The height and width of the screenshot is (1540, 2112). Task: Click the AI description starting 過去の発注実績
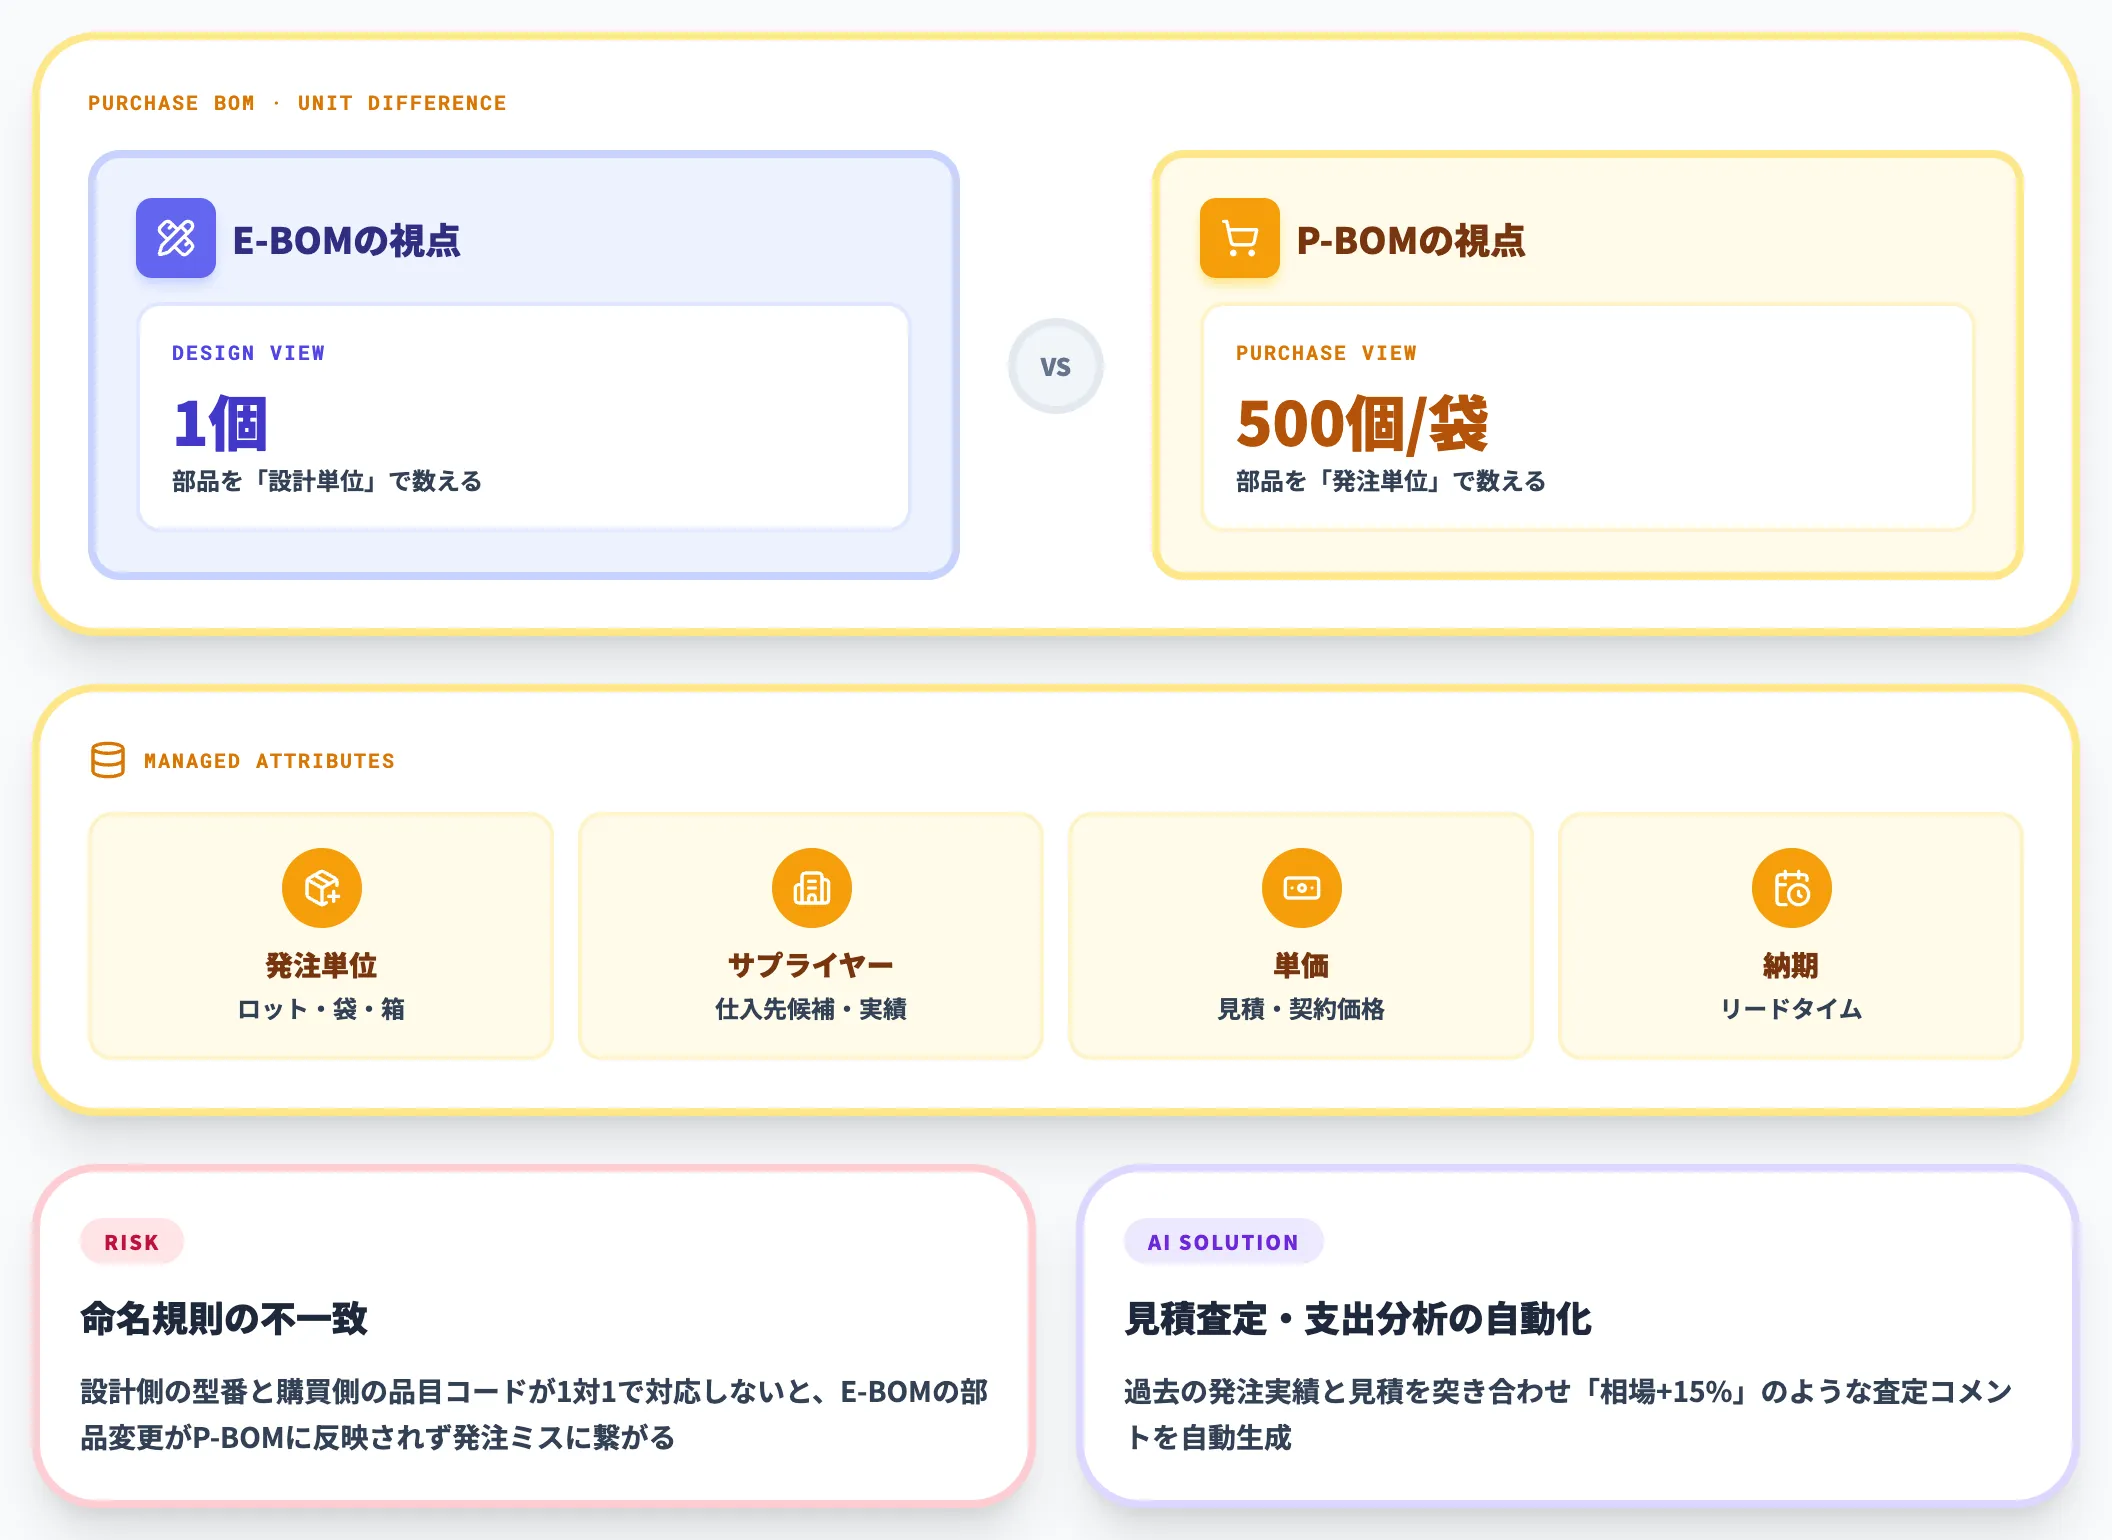[x=1568, y=1414]
